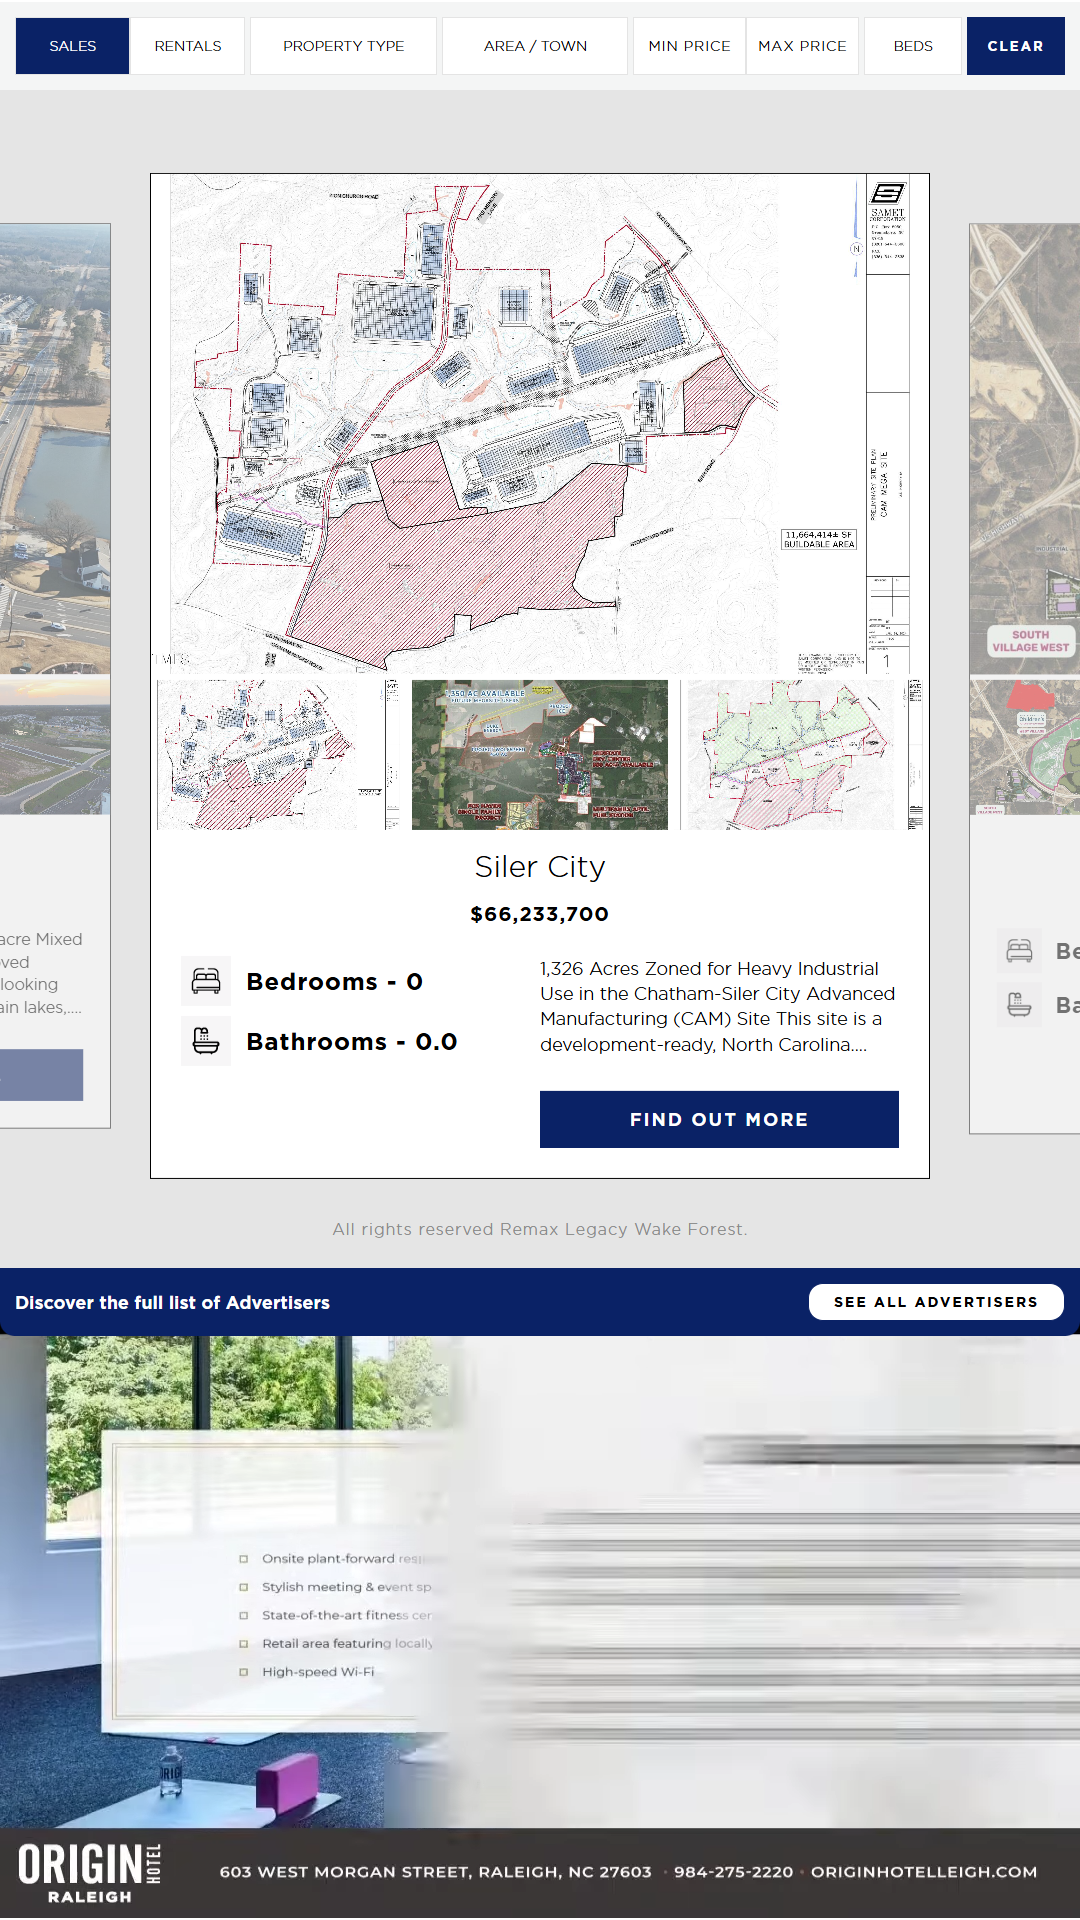Image resolution: width=1080 pixels, height=1920 pixels.
Task: Select the aerial map thumbnail
Action: (540, 755)
